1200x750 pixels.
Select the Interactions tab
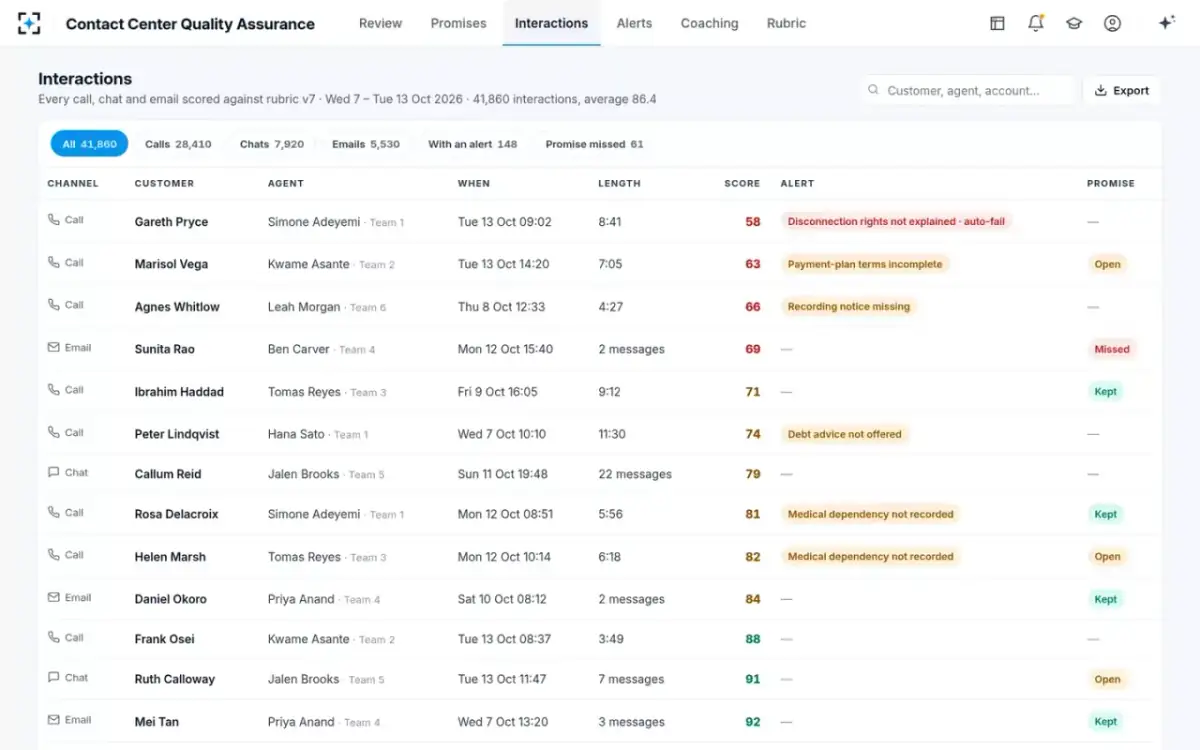click(551, 23)
